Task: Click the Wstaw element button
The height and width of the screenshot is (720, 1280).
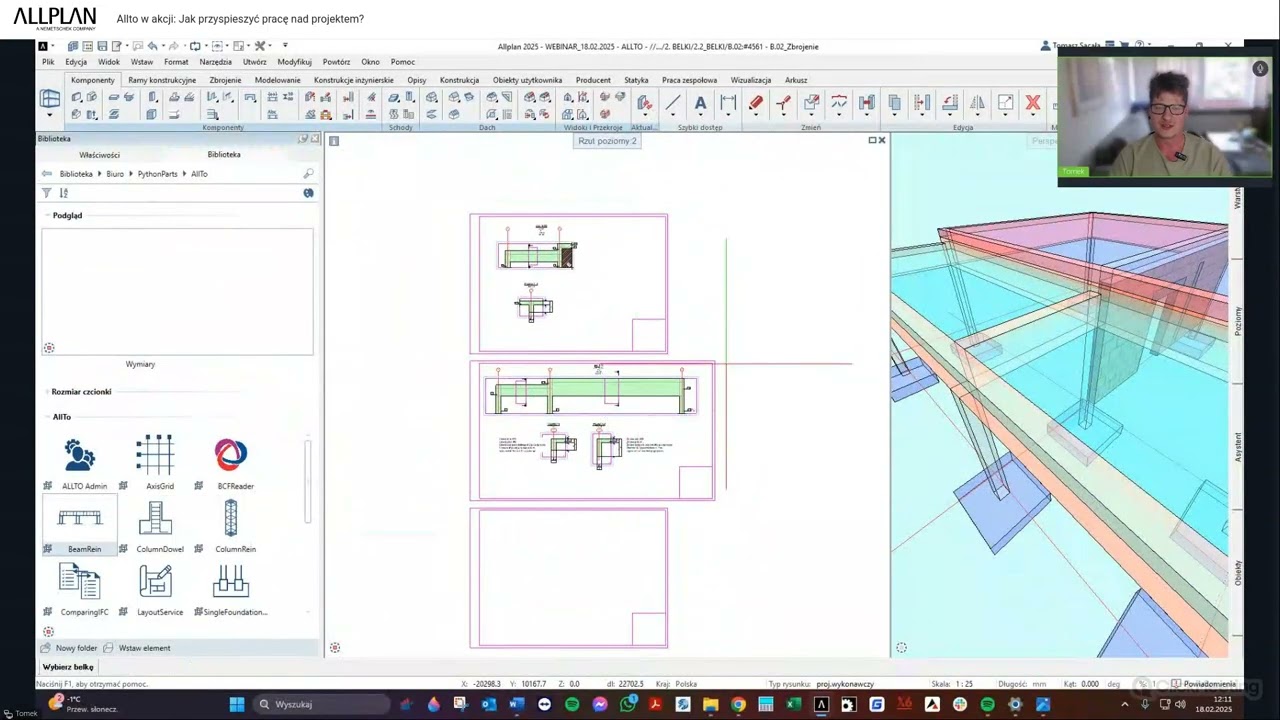Action: (137, 648)
